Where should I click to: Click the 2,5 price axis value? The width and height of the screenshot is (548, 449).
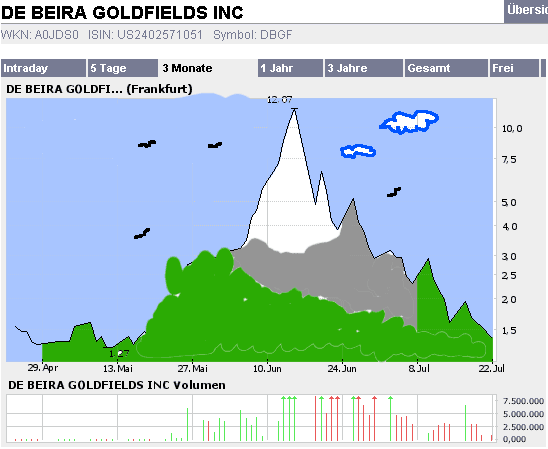pyautogui.click(x=509, y=276)
